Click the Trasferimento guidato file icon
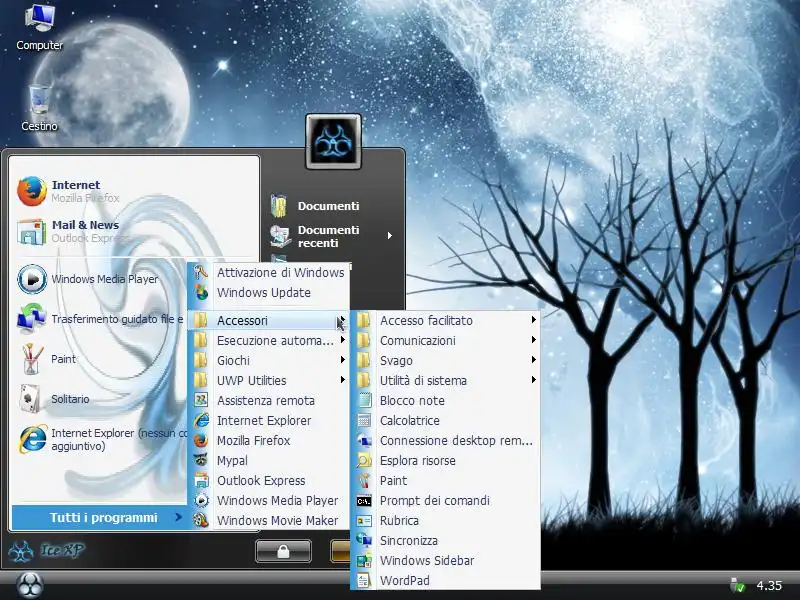 coord(32,318)
